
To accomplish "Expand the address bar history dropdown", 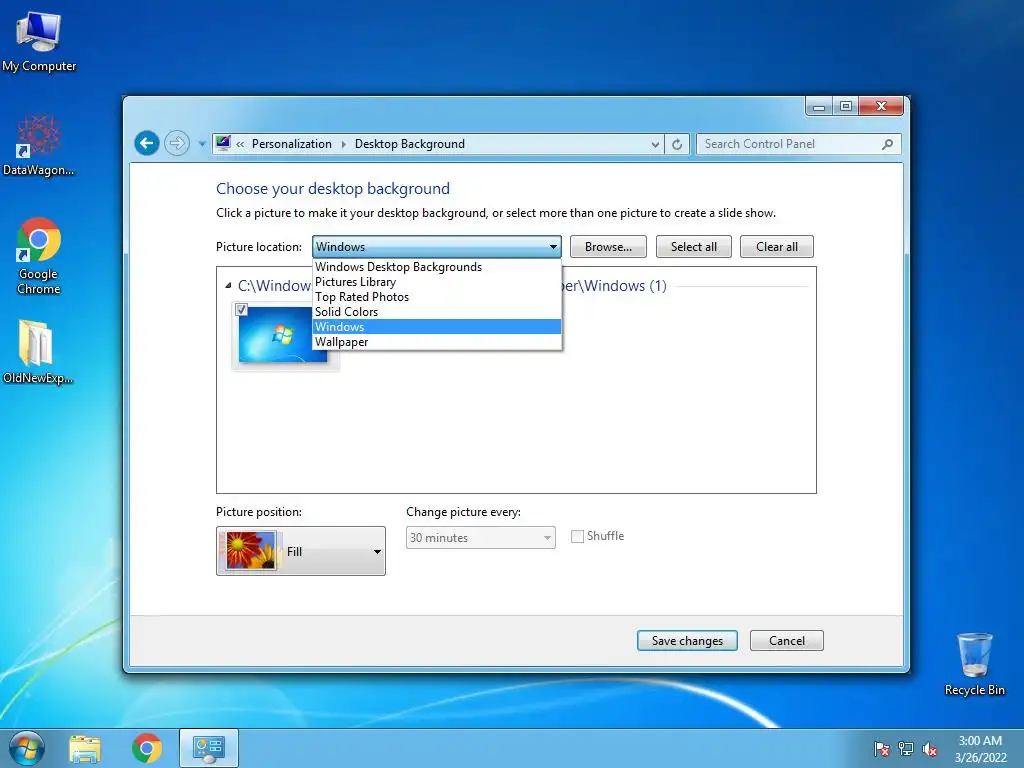I will [x=655, y=144].
